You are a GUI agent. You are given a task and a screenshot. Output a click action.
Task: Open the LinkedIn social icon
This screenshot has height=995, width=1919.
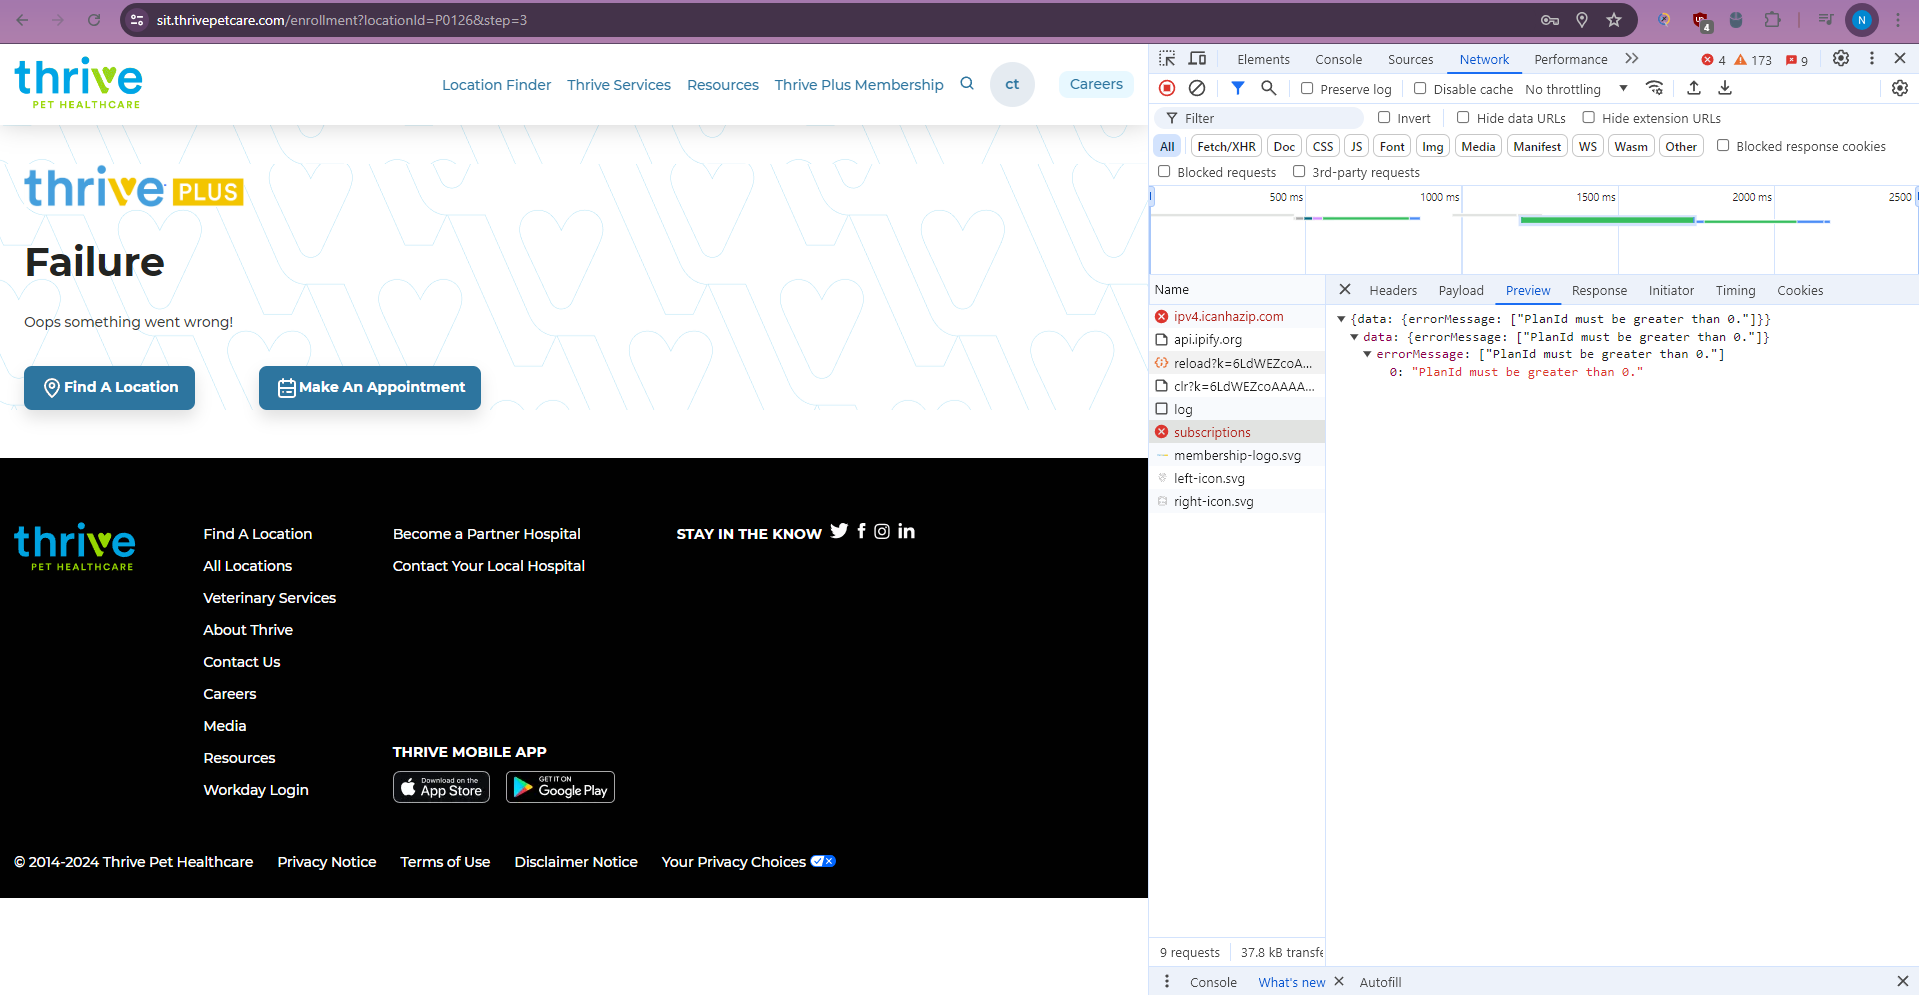pyautogui.click(x=906, y=531)
